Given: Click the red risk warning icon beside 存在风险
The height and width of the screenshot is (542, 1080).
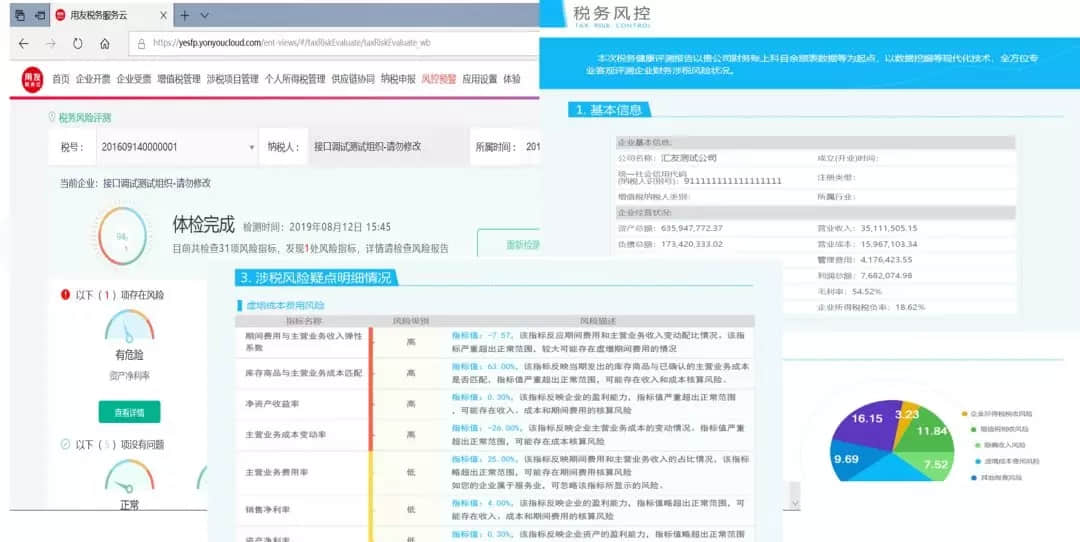Looking at the screenshot, I should point(65,295).
